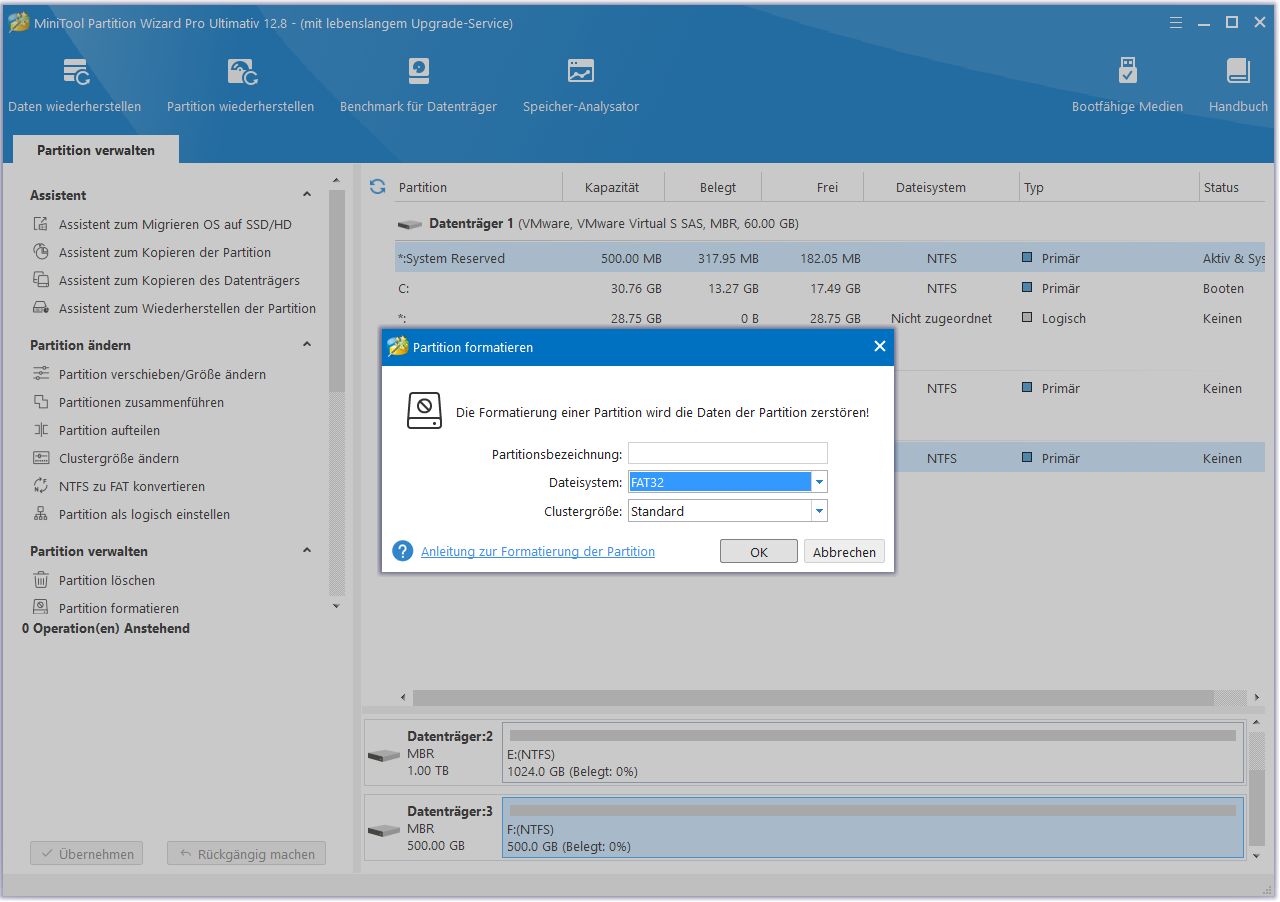
Task: Open Clustergröße ändern
Action: point(119,459)
